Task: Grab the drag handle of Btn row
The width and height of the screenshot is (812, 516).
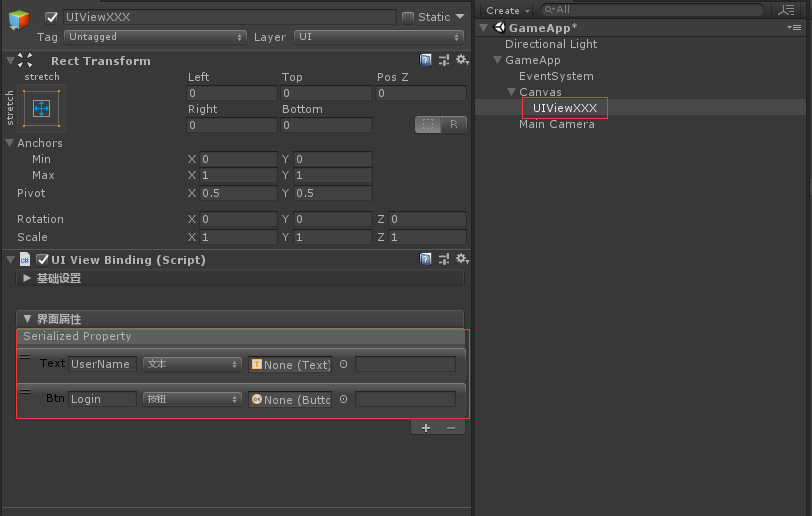Action: point(25,392)
